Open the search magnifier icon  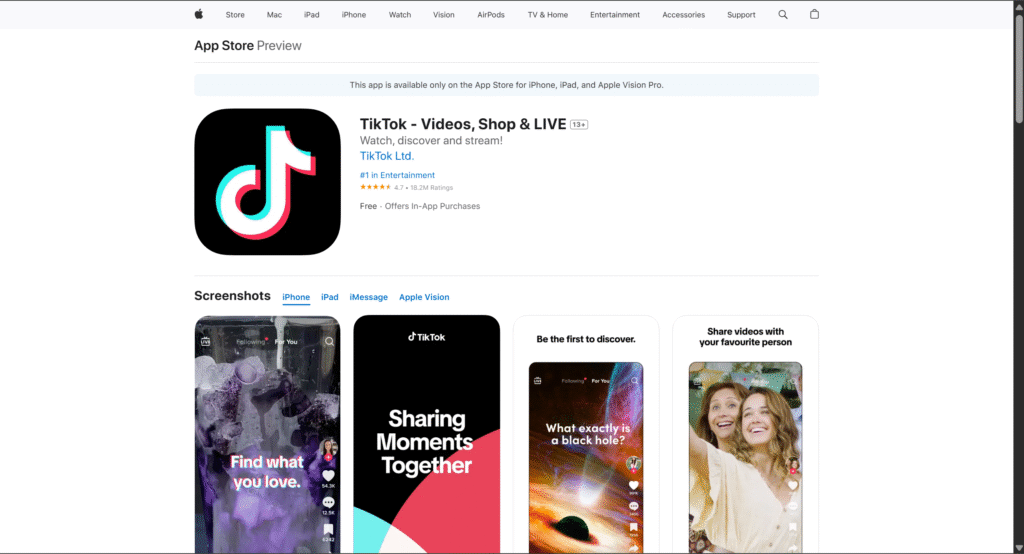(x=783, y=14)
